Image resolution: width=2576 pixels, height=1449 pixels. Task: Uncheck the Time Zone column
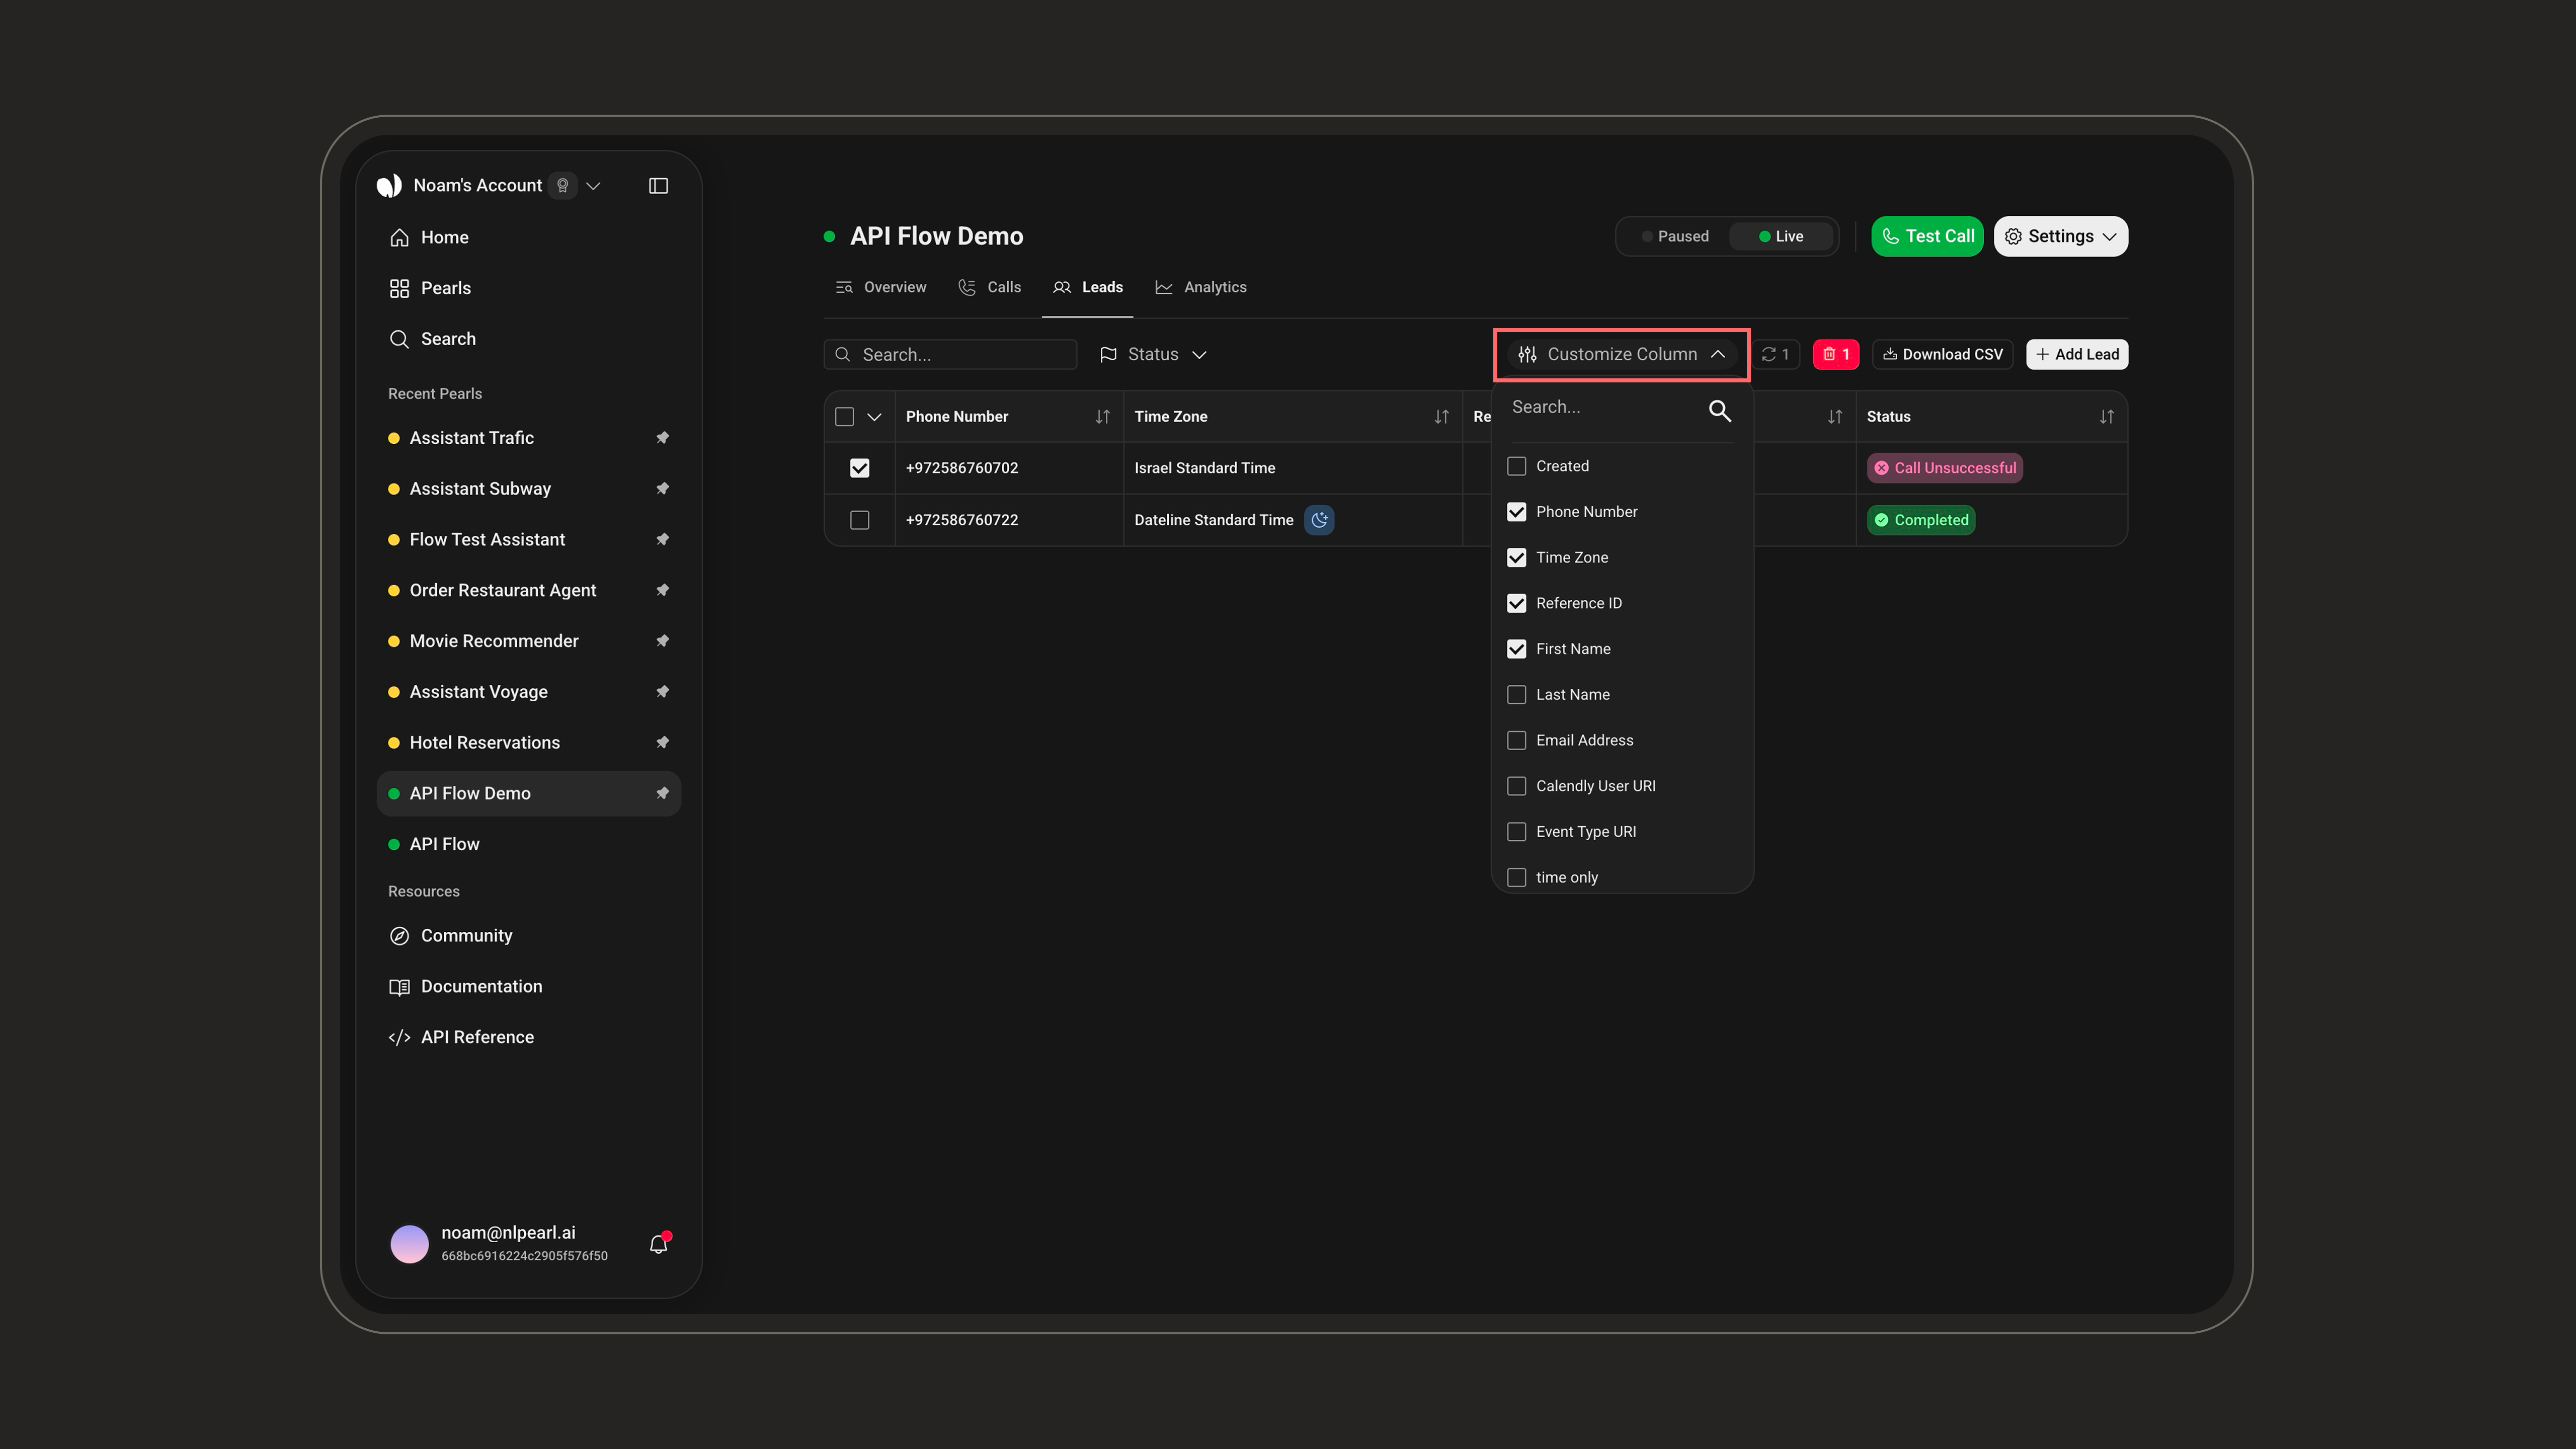tap(1516, 558)
